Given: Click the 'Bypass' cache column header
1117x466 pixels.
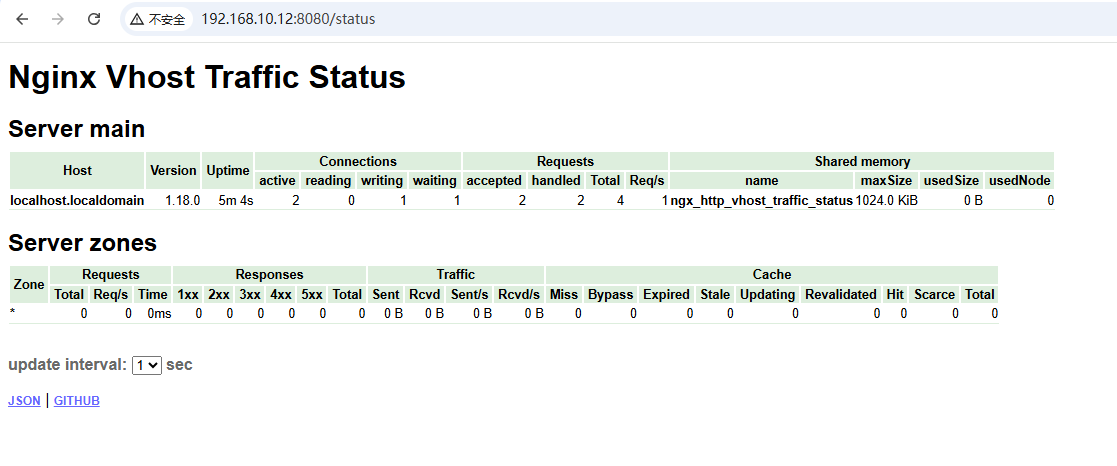Looking at the screenshot, I should click(611, 294).
